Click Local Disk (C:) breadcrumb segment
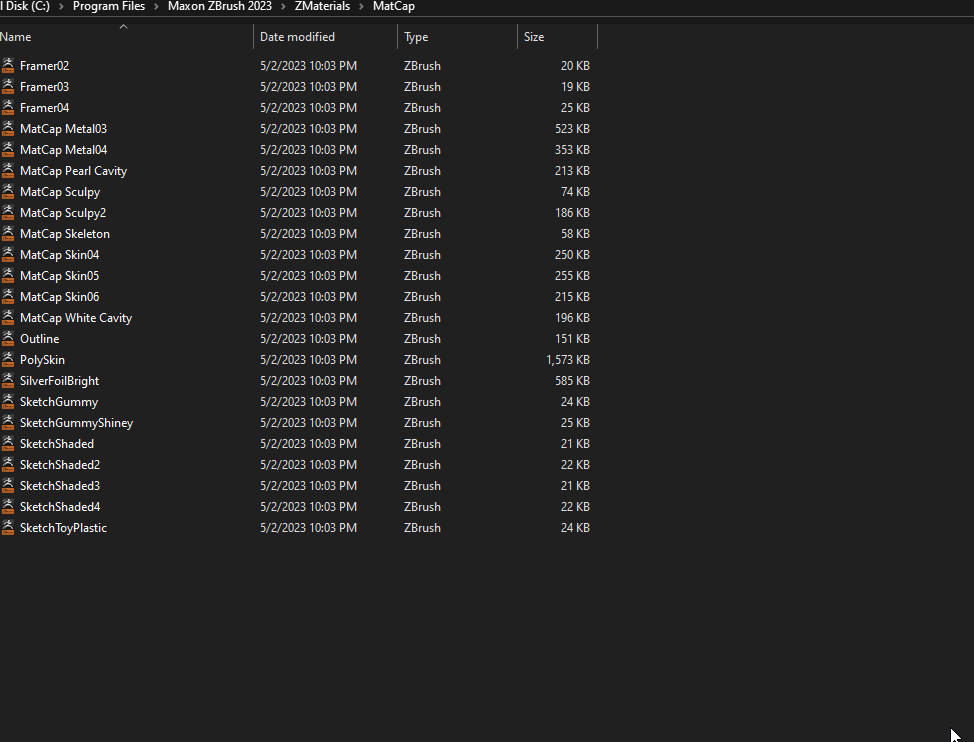 (25, 6)
